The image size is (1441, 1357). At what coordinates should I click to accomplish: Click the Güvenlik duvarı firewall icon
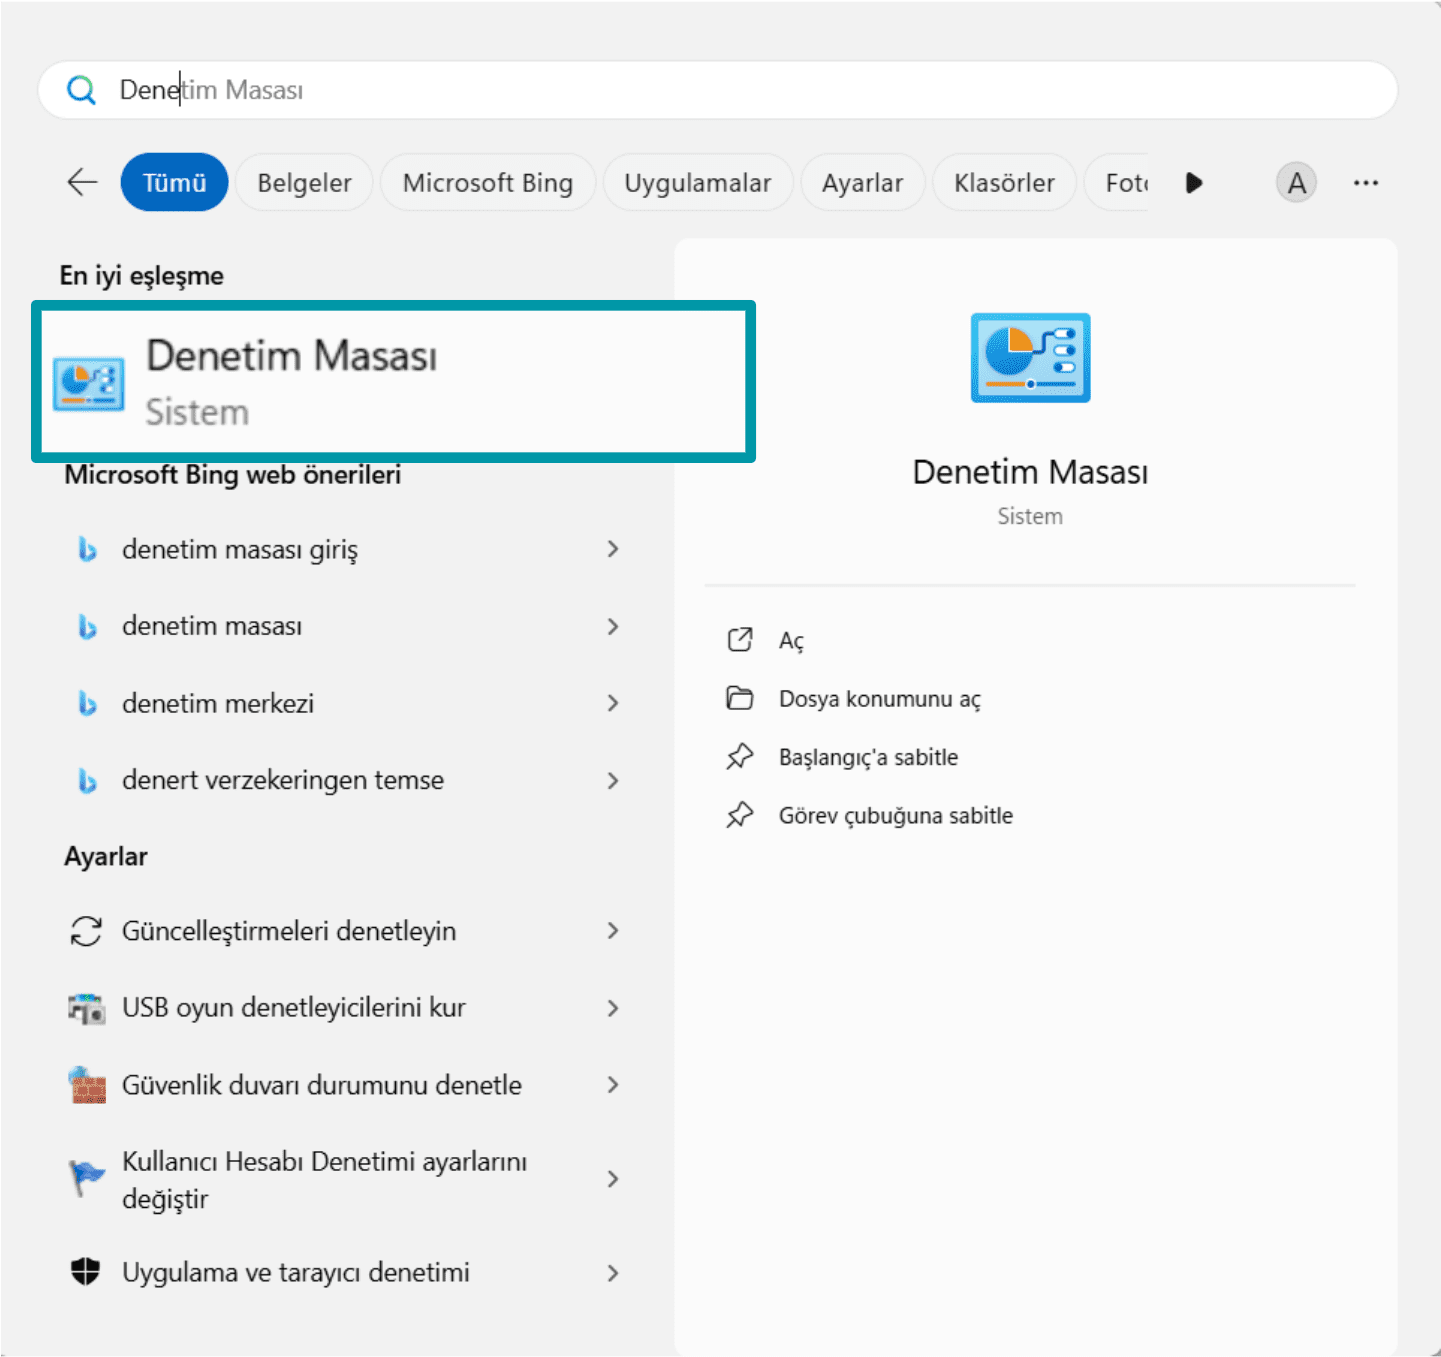click(x=87, y=1085)
